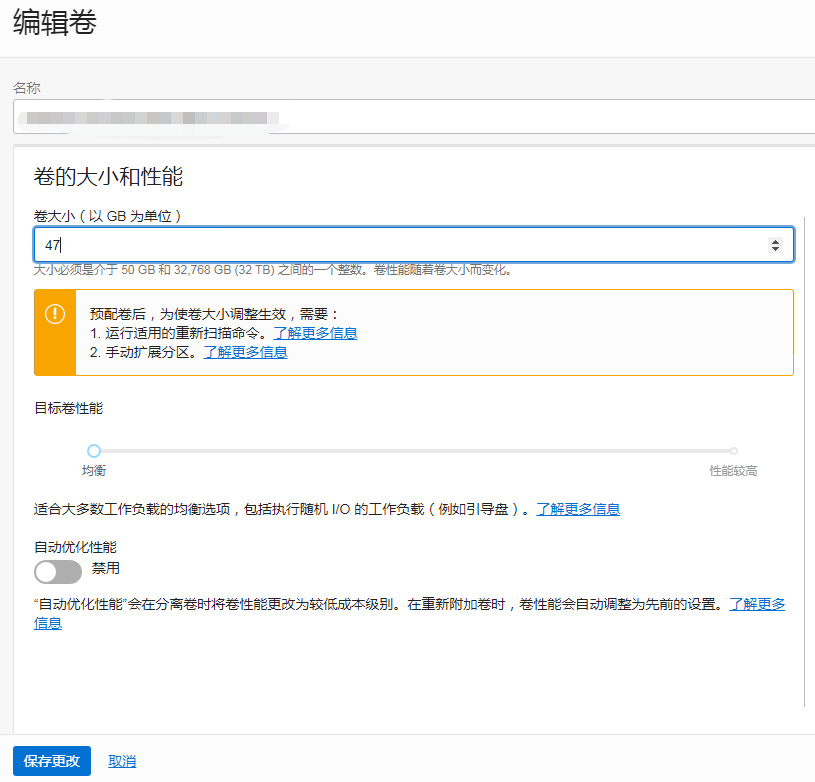Open 了解更多信息 link for rescan command

(x=315, y=333)
